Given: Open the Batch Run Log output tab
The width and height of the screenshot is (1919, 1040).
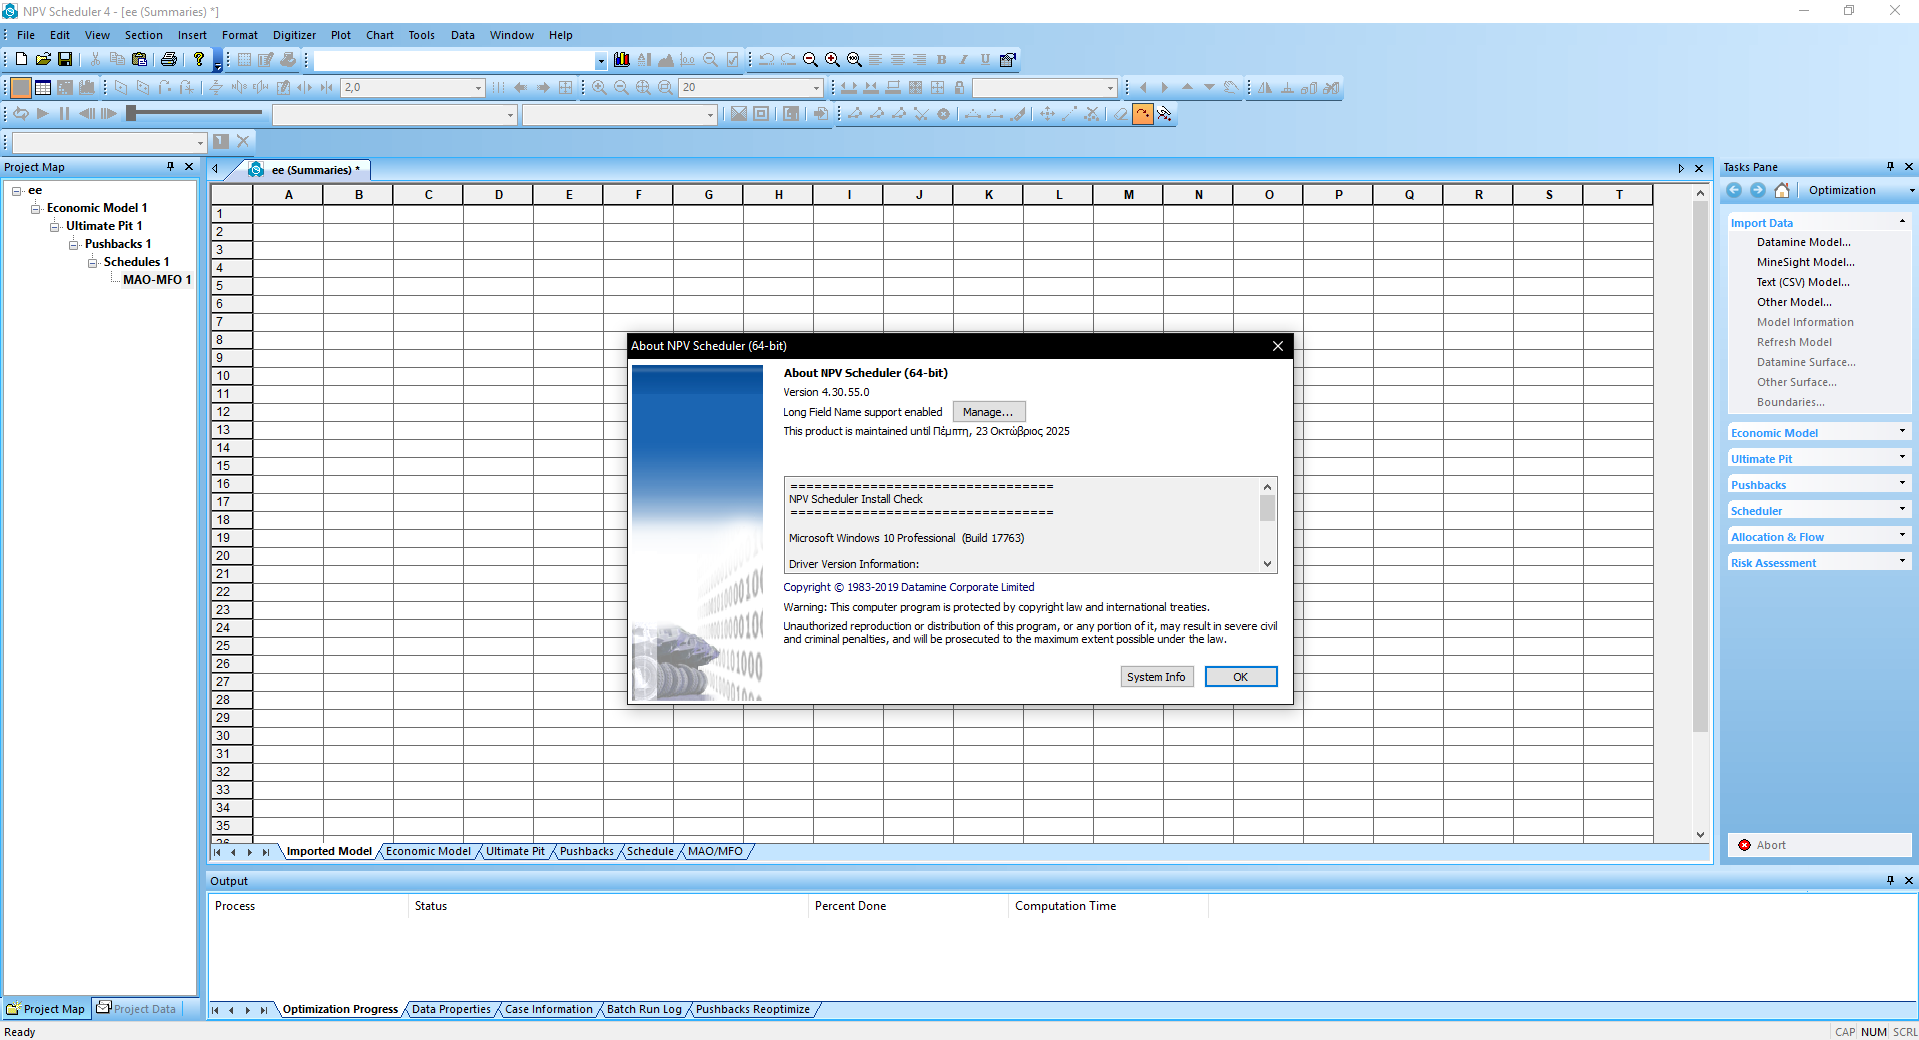Looking at the screenshot, I should pos(644,1010).
